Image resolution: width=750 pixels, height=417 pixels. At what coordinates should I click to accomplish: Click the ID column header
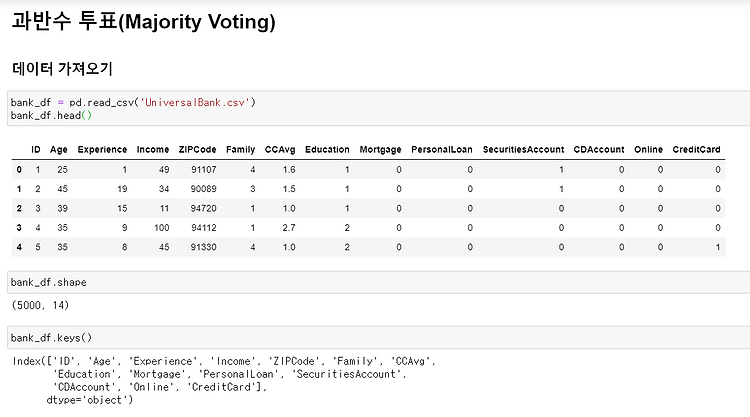point(36,149)
